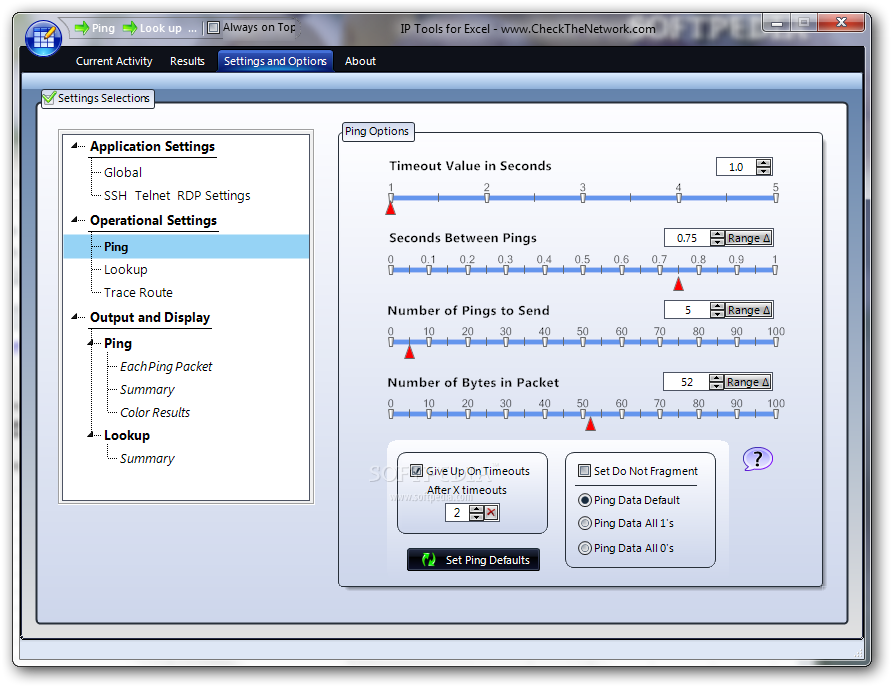
Task: Click the Look up toolbar shortcut
Action: click(152, 28)
